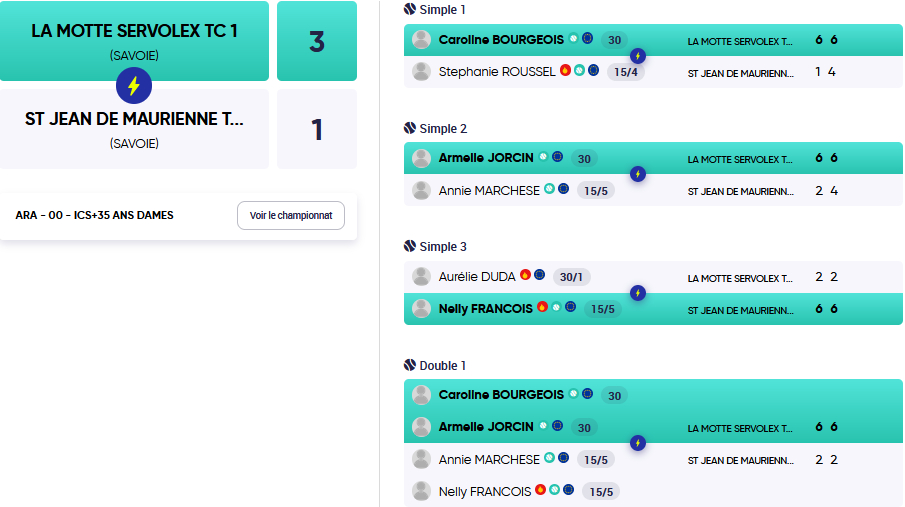The width and height of the screenshot is (905, 507).
Task: Open the Voir le championnat button
Action: pos(291,215)
